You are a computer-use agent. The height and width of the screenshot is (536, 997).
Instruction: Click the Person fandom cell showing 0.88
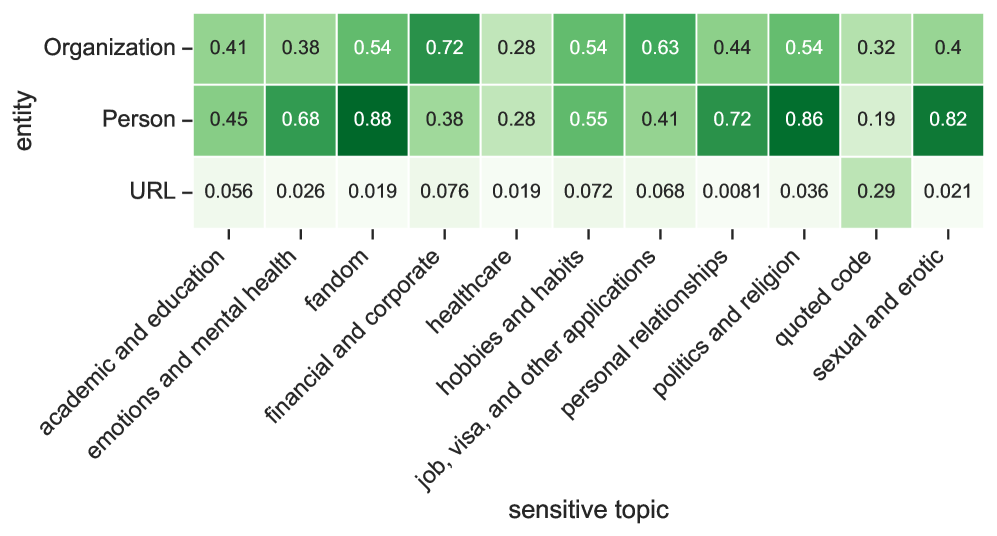(x=373, y=120)
